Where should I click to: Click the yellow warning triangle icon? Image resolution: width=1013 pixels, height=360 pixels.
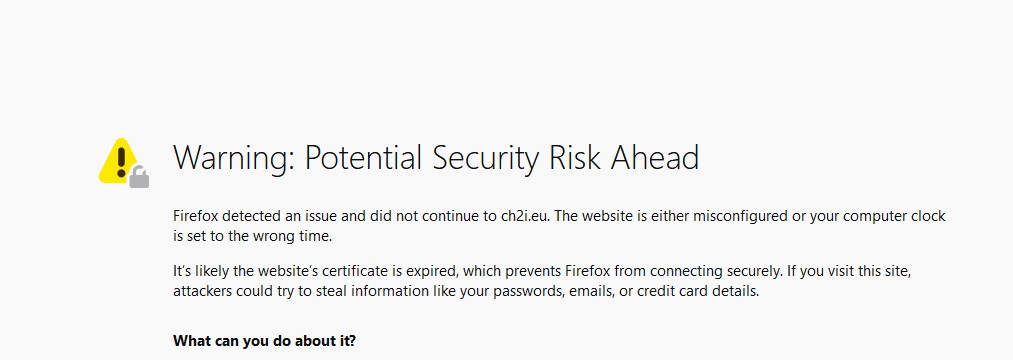(119, 160)
